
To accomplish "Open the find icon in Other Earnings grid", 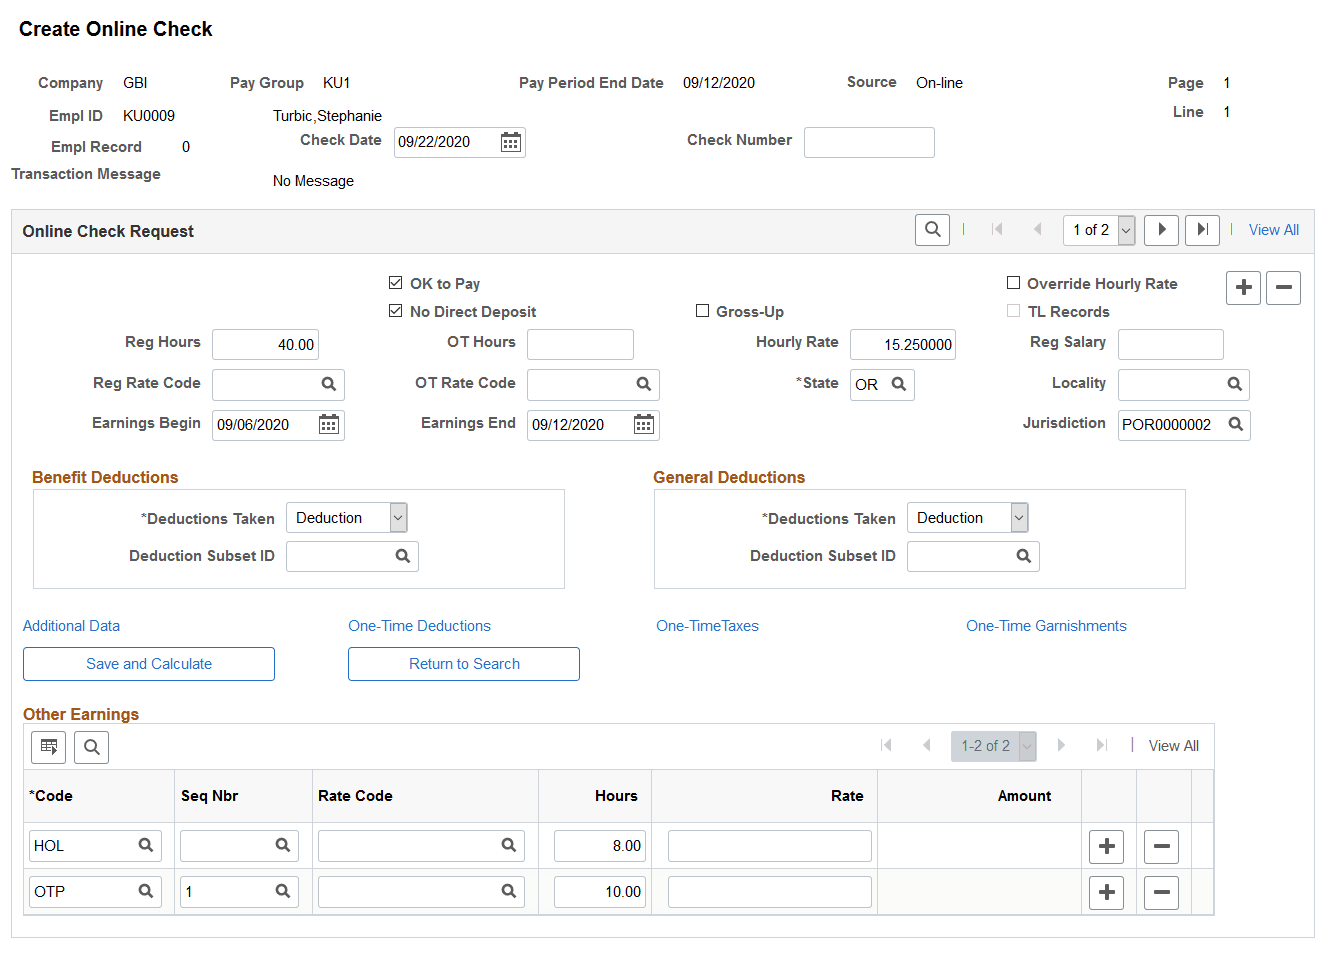I will coord(91,746).
